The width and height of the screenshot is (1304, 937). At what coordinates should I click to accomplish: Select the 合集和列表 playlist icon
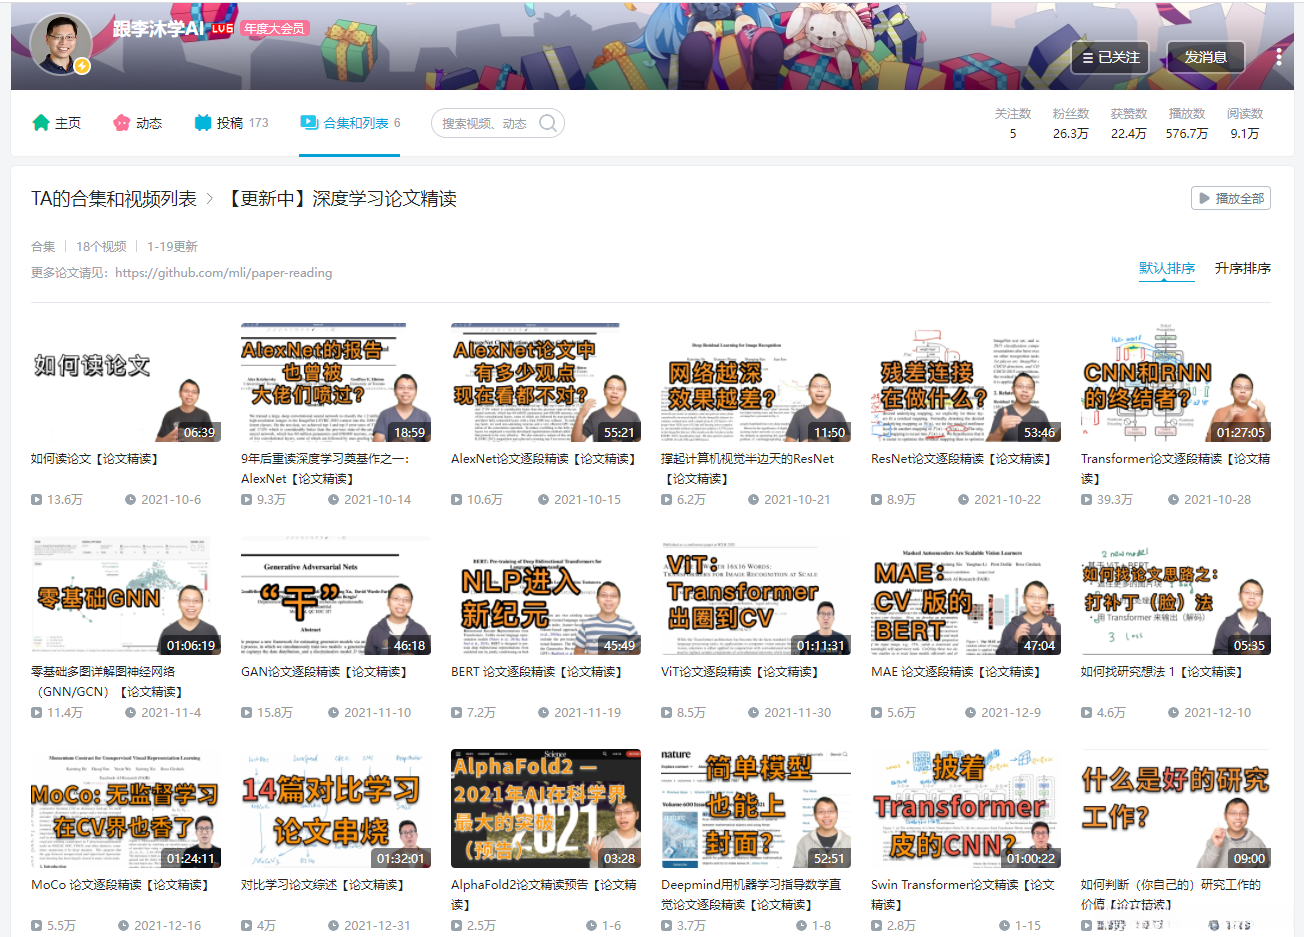310,122
